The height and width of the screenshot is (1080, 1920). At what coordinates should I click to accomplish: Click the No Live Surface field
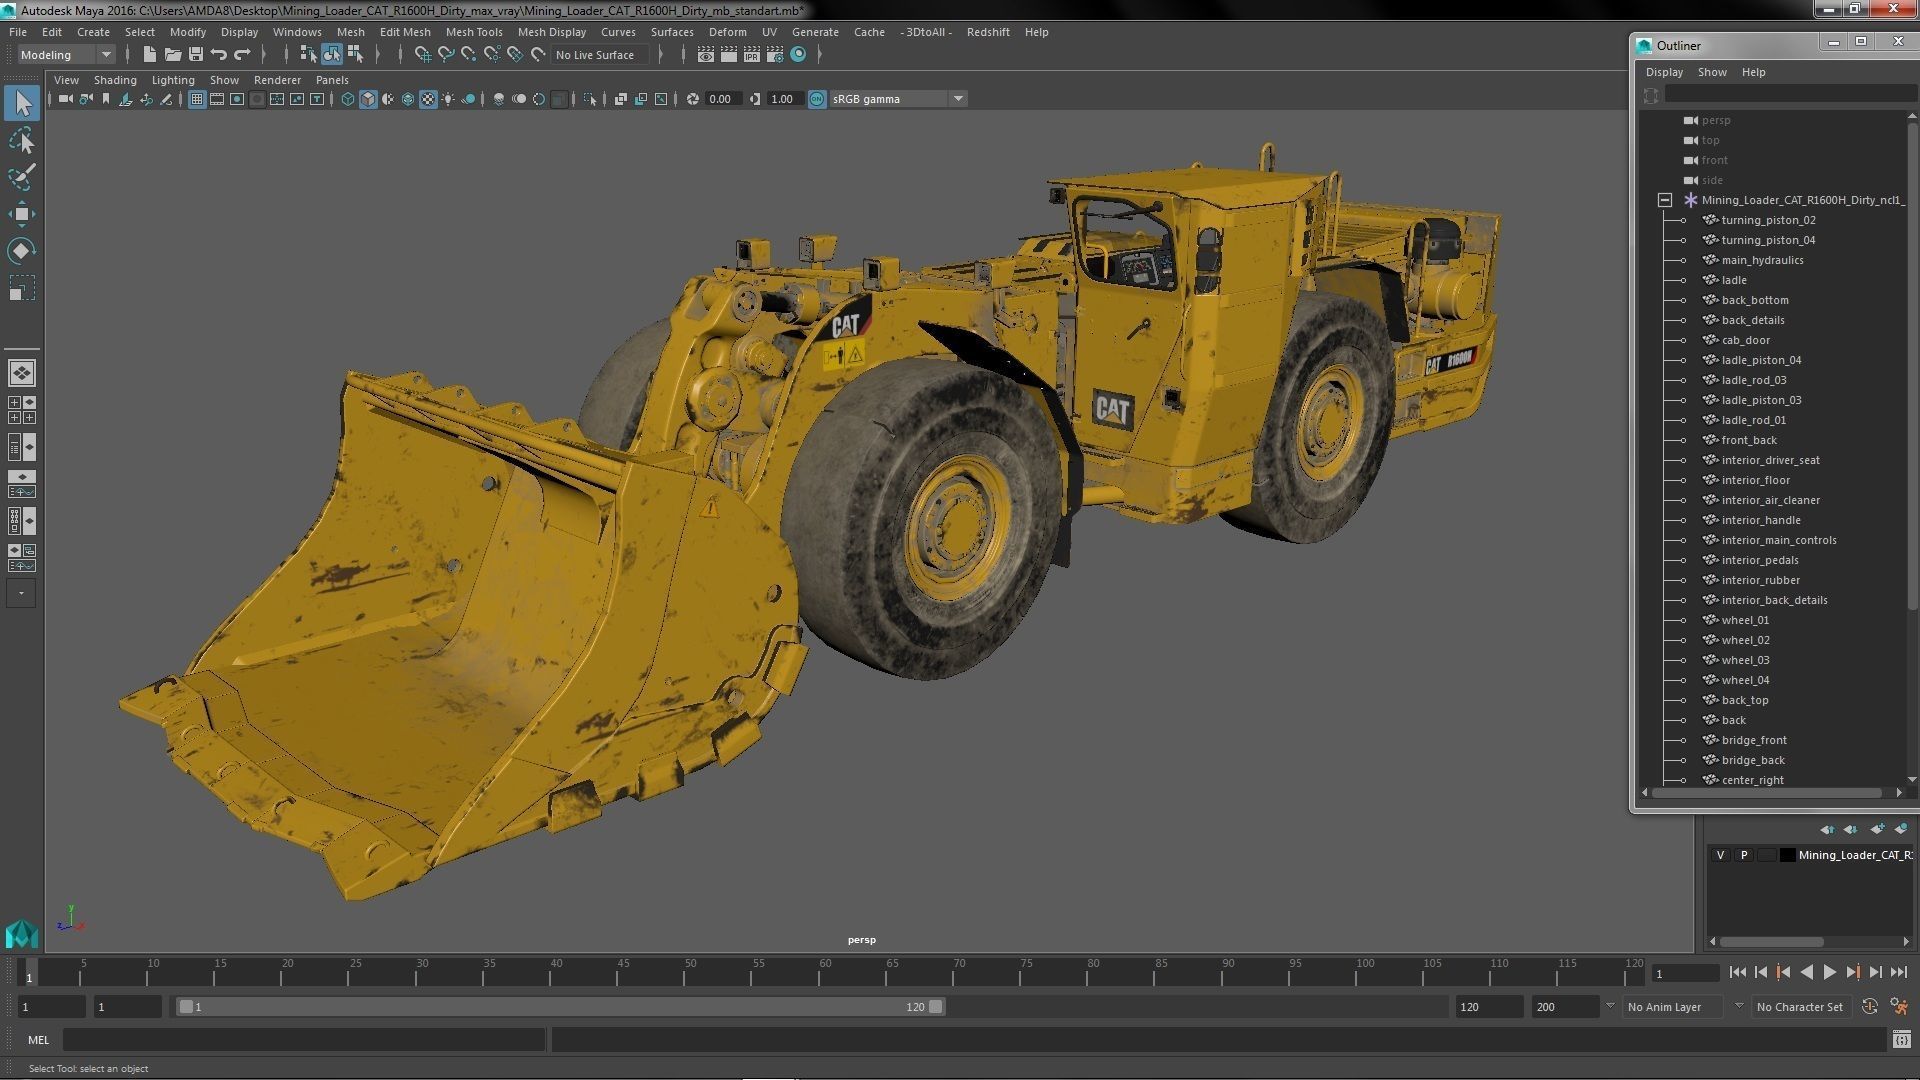pos(600,55)
